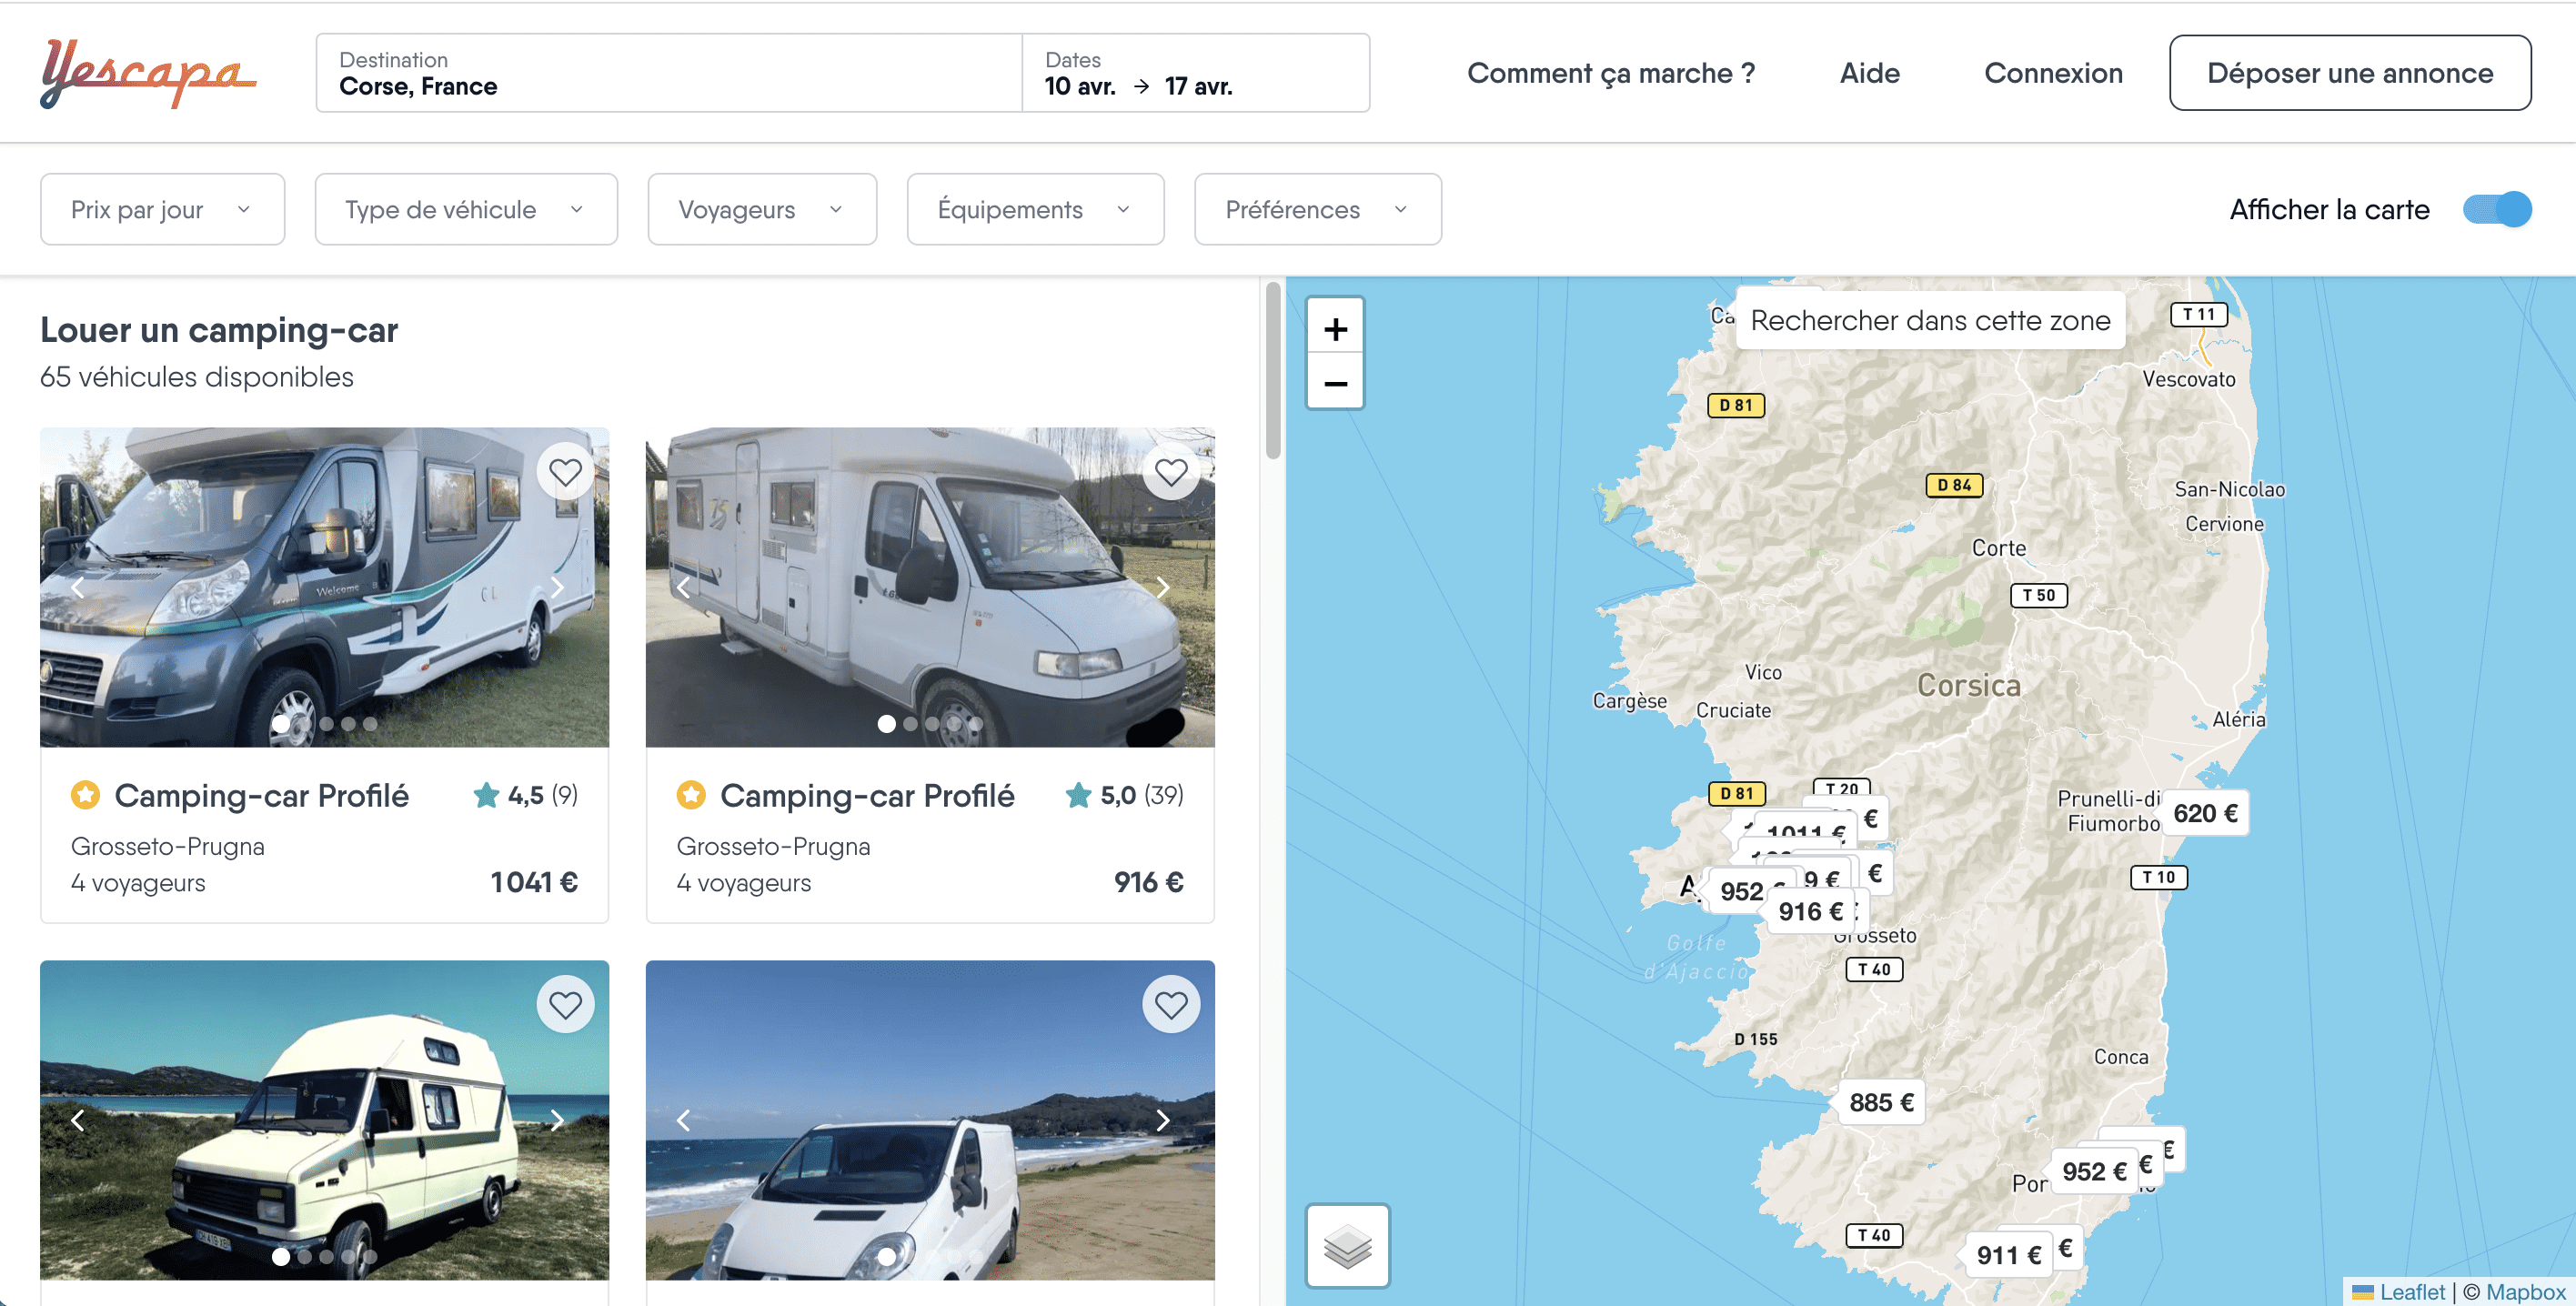Select the 952 € marker near Porto-Vecchio
The image size is (2576, 1306).
2093,1171
